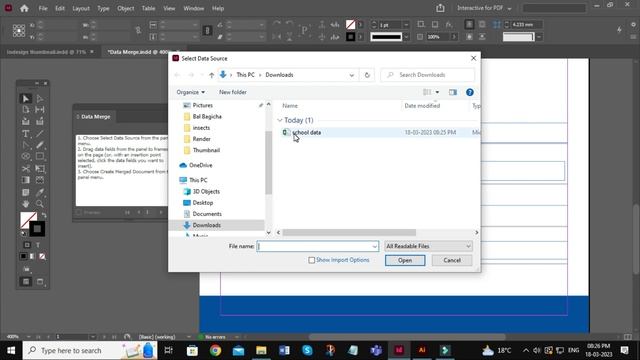Choose the Ellipse Frame tool

pos(25,156)
